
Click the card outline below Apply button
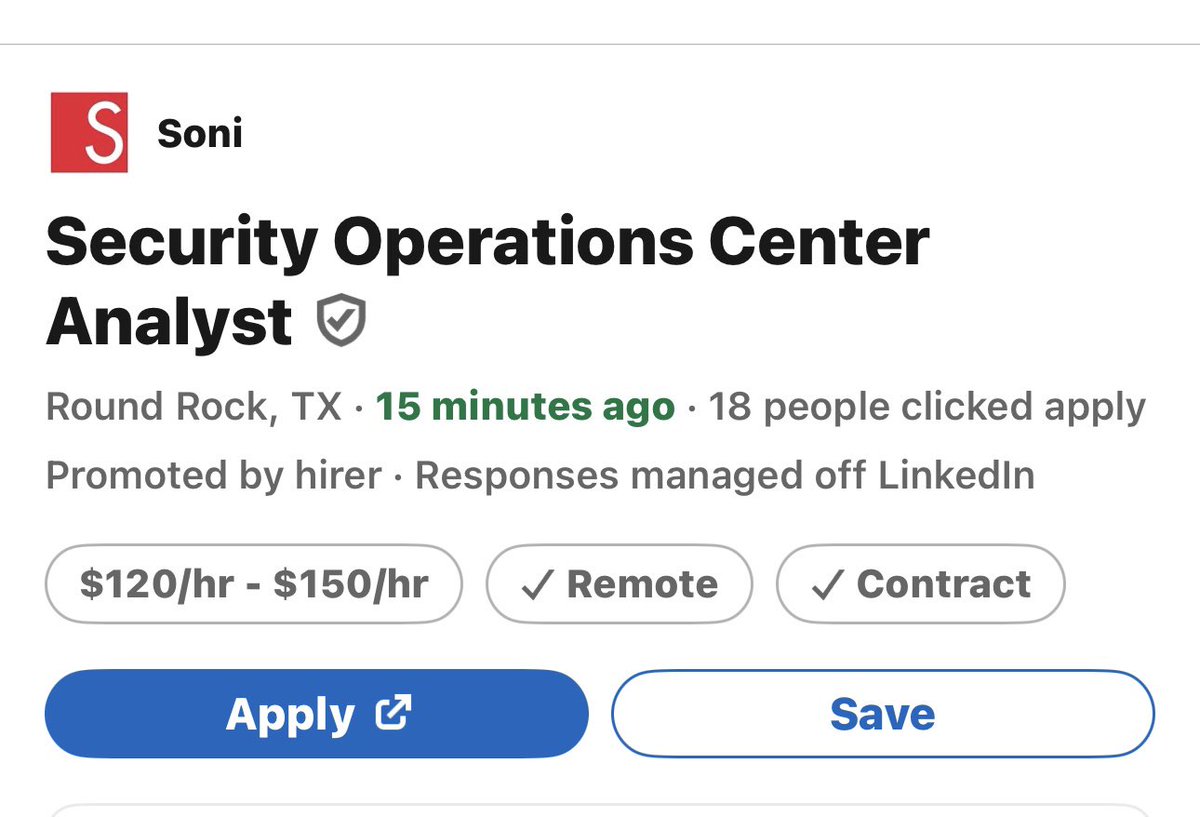pyautogui.click(x=600, y=809)
